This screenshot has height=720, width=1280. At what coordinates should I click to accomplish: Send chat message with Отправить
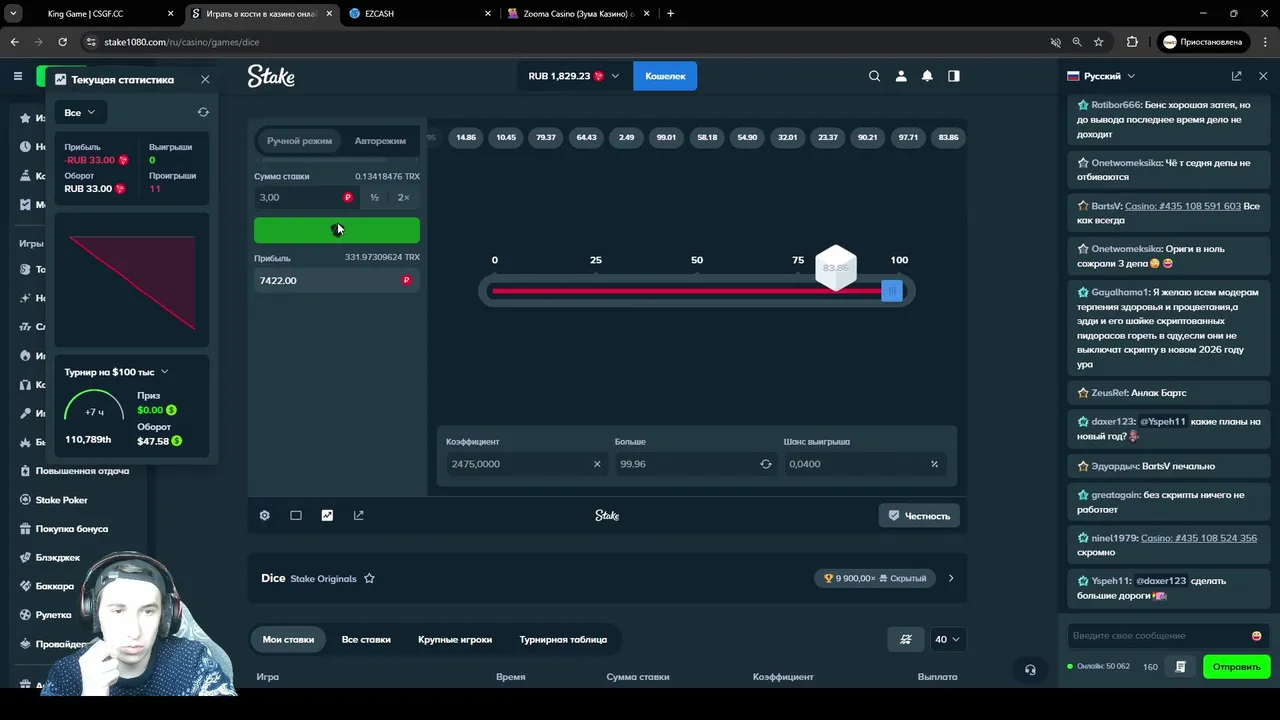pyautogui.click(x=1237, y=667)
